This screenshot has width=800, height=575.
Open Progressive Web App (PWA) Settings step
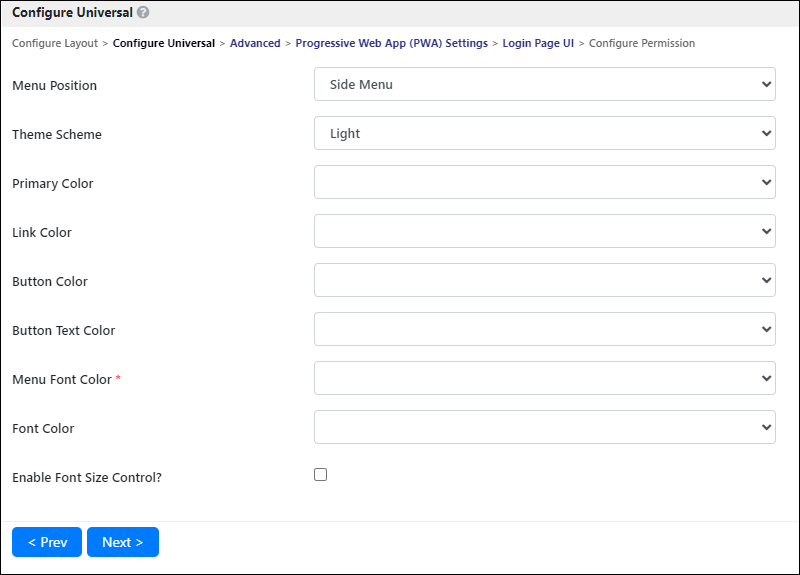point(391,43)
